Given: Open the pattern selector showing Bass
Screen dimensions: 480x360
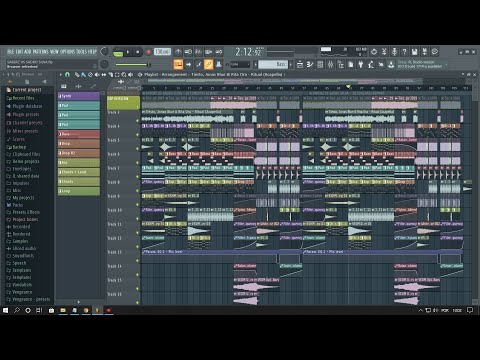Looking at the screenshot, I should pos(273,64).
